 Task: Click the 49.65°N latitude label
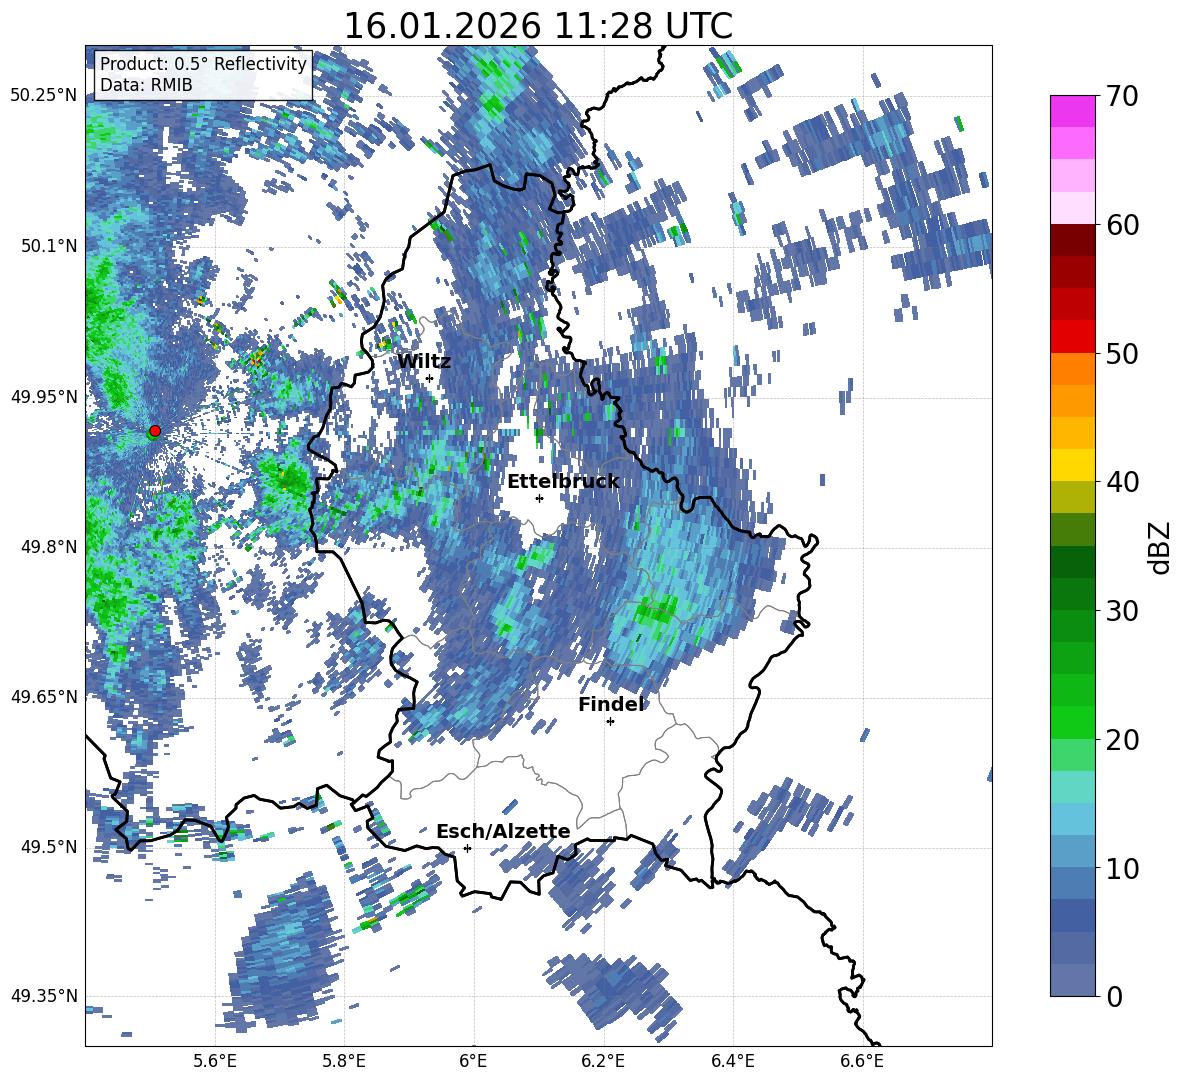click(x=44, y=697)
